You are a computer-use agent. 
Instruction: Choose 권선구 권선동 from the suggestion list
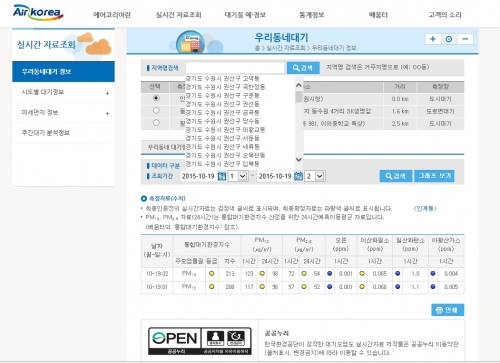pyautogui.click(x=222, y=104)
